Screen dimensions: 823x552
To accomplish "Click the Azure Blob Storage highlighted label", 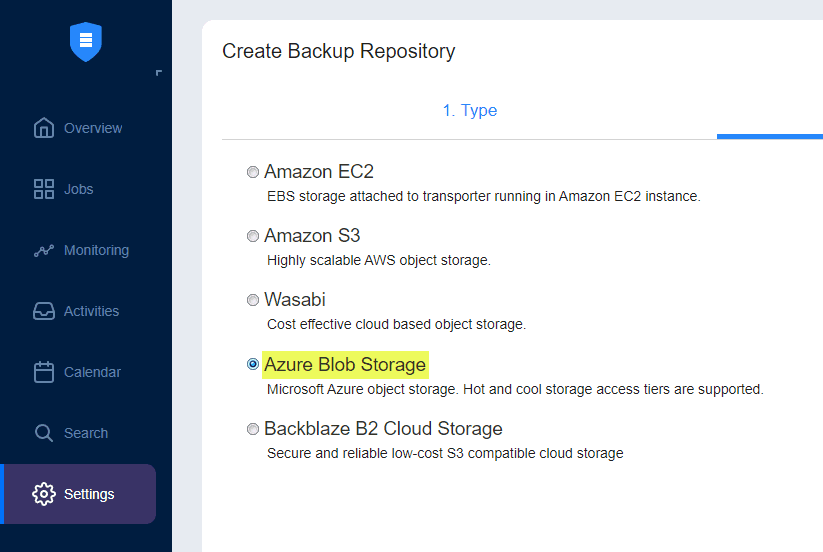I will click(x=345, y=364).
